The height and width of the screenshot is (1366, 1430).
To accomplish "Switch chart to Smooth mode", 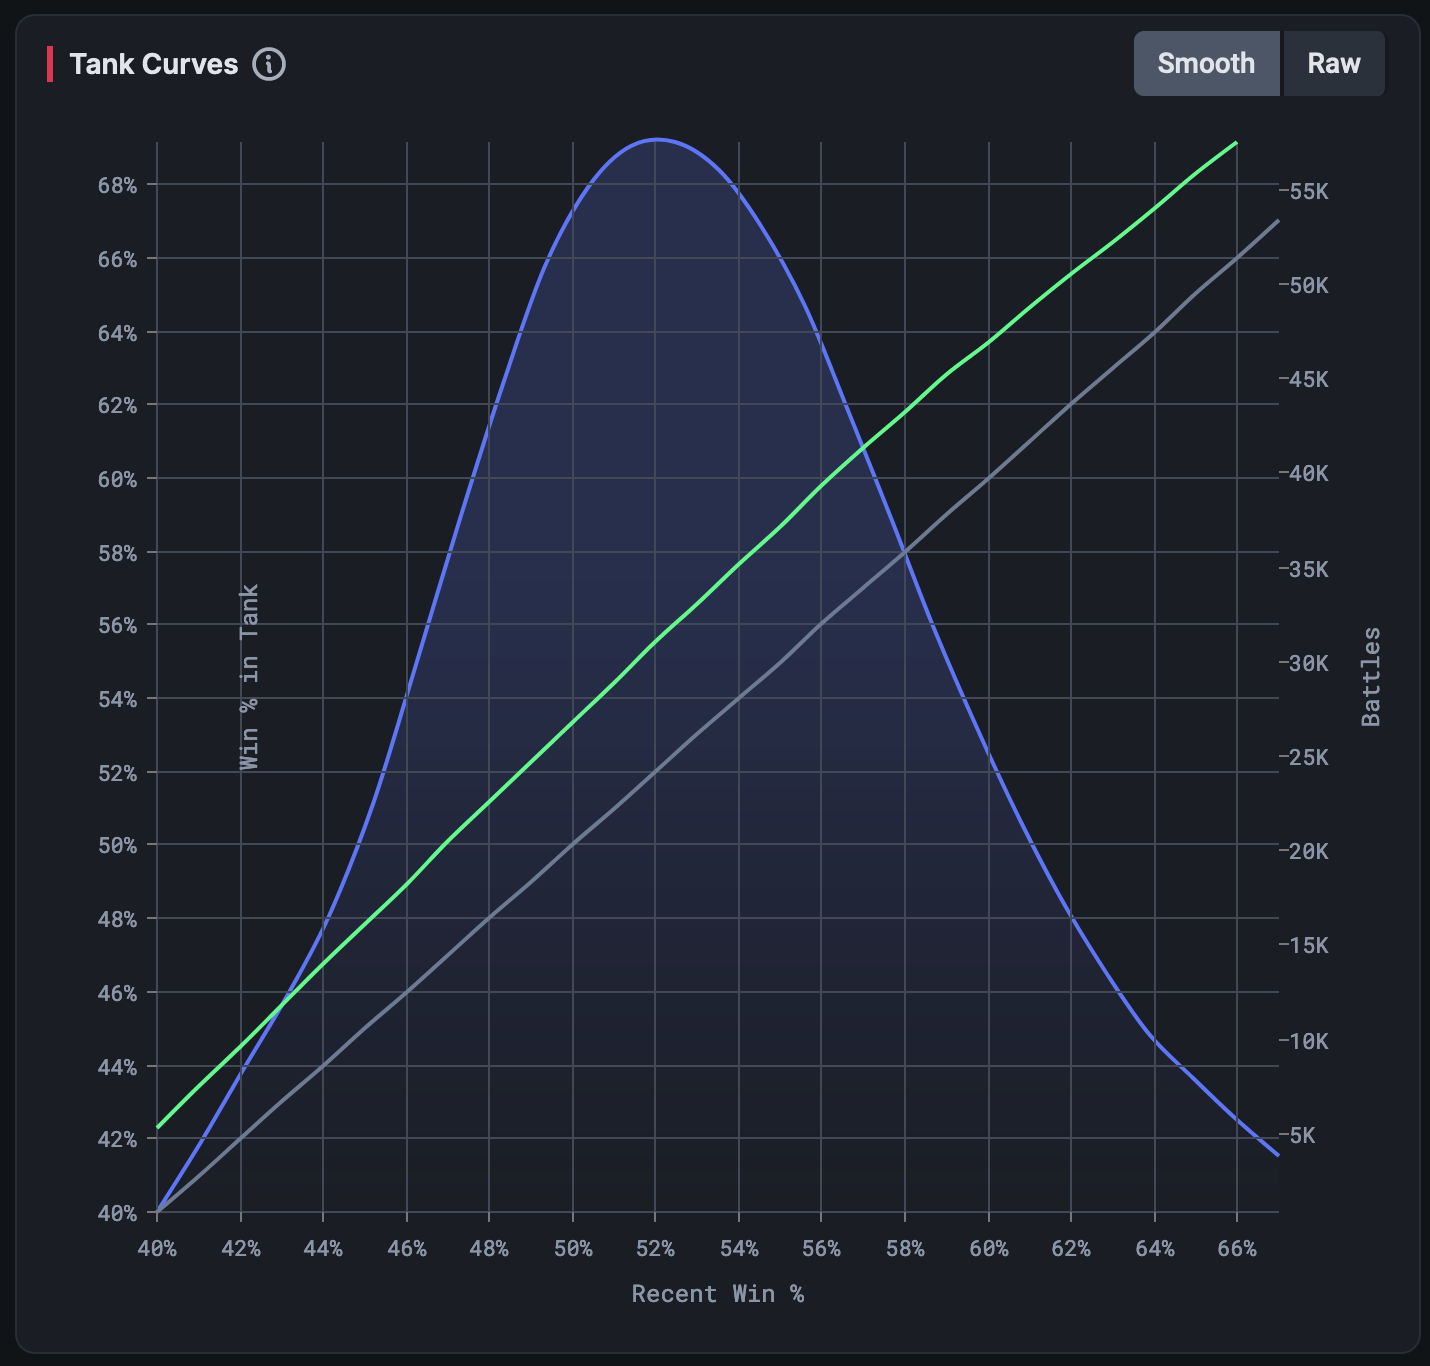I will 1206,64.
